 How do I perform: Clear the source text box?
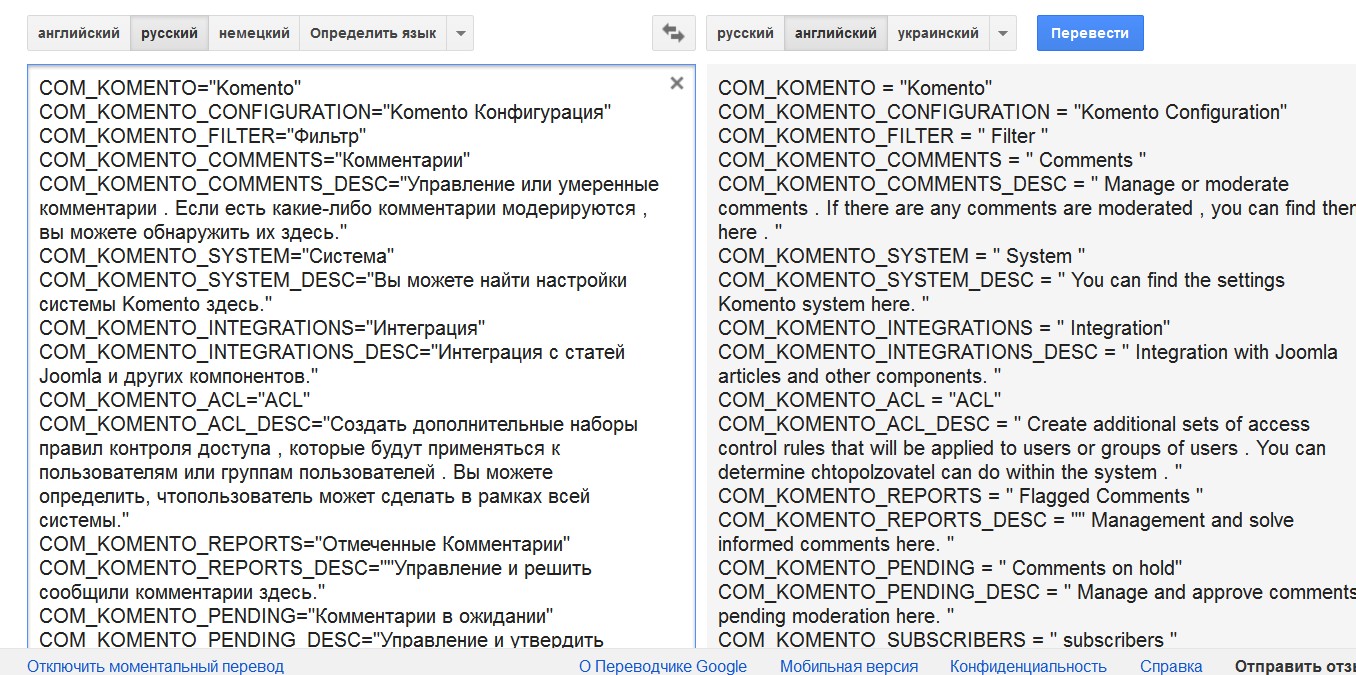tap(677, 84)
